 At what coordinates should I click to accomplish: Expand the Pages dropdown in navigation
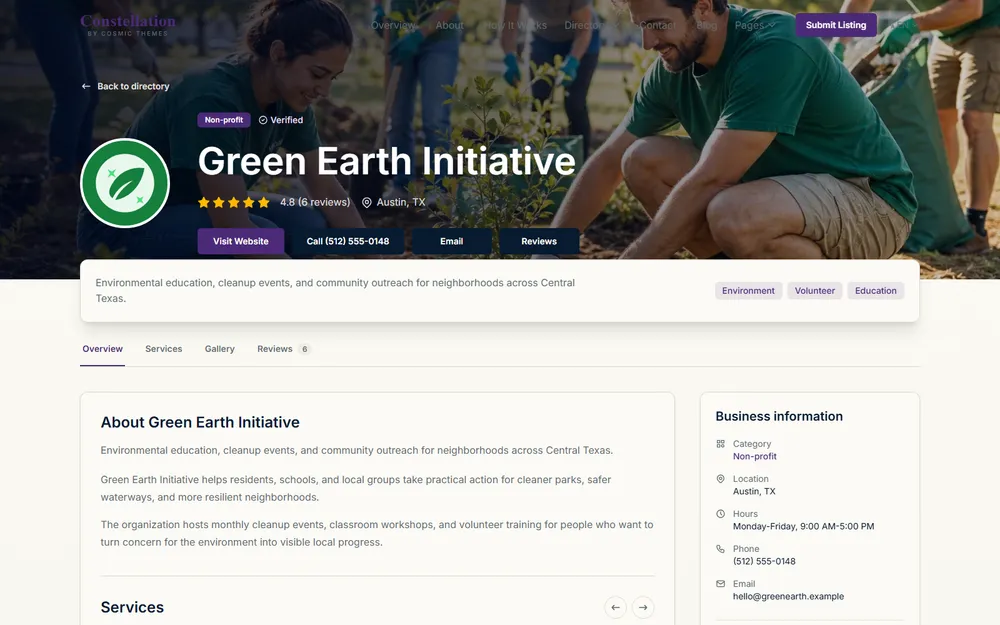[x=754, y=26]
